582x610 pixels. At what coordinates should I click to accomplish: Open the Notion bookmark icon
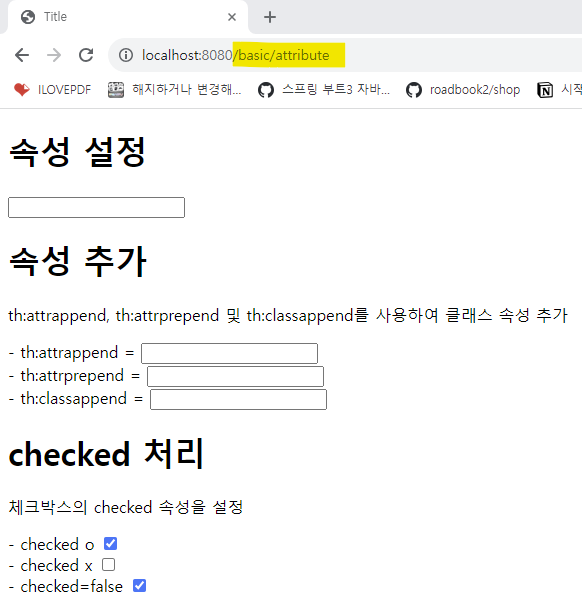click(545, 90)
